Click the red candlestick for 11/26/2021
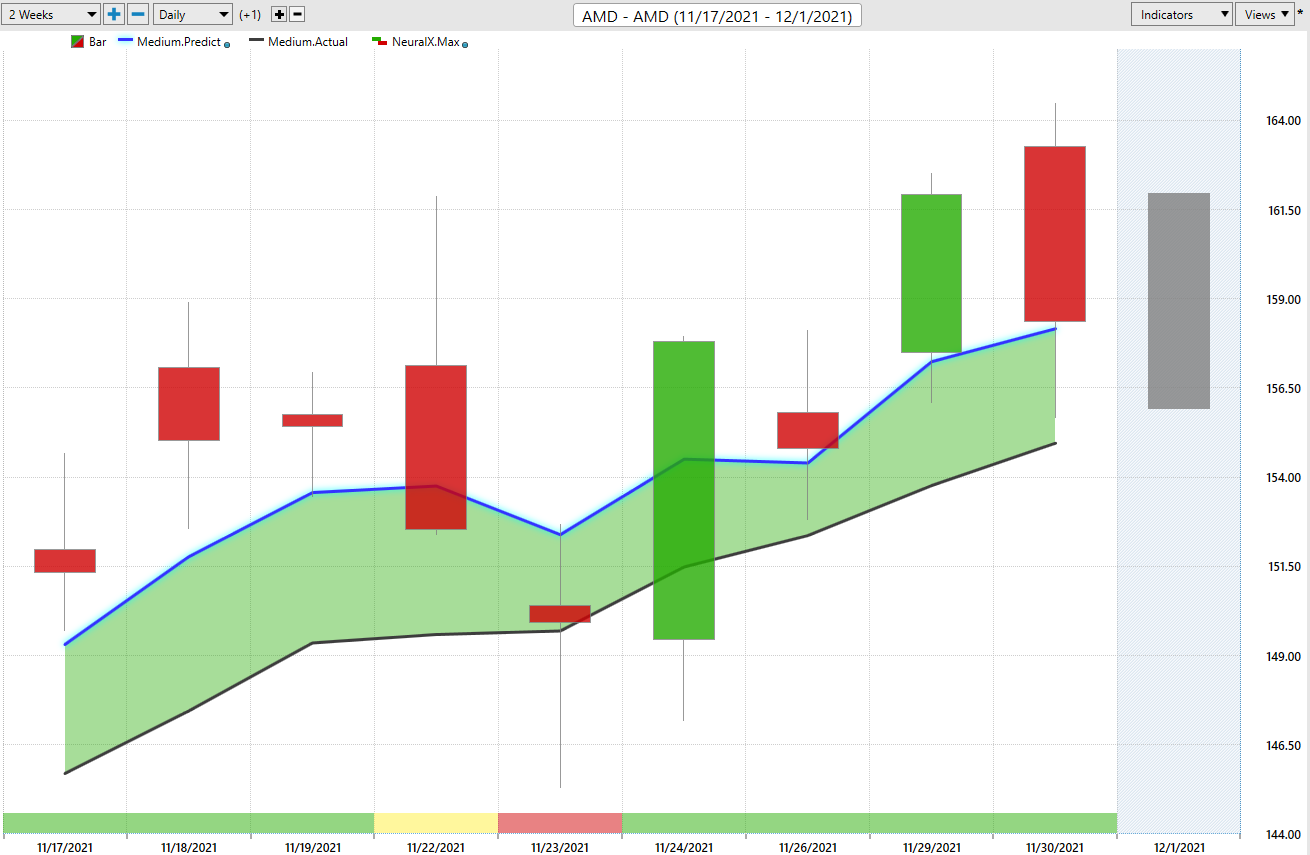 tap(808, 430)
